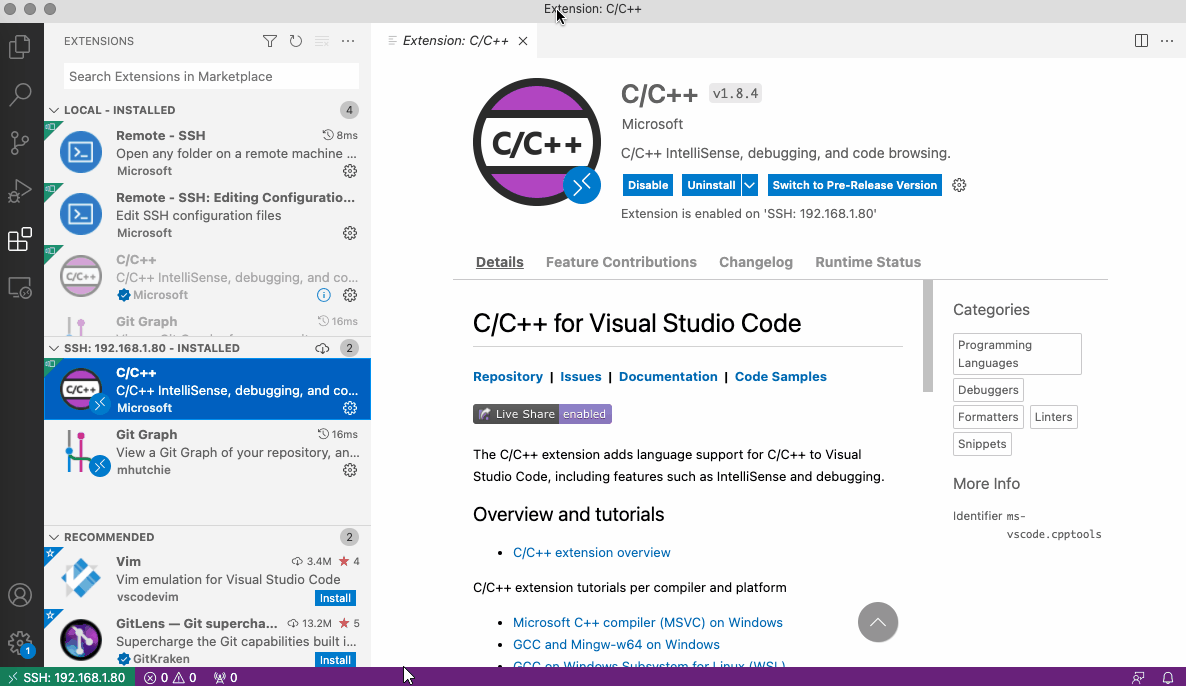Open the feedback icon in status bar

(x=1138, y=678)
